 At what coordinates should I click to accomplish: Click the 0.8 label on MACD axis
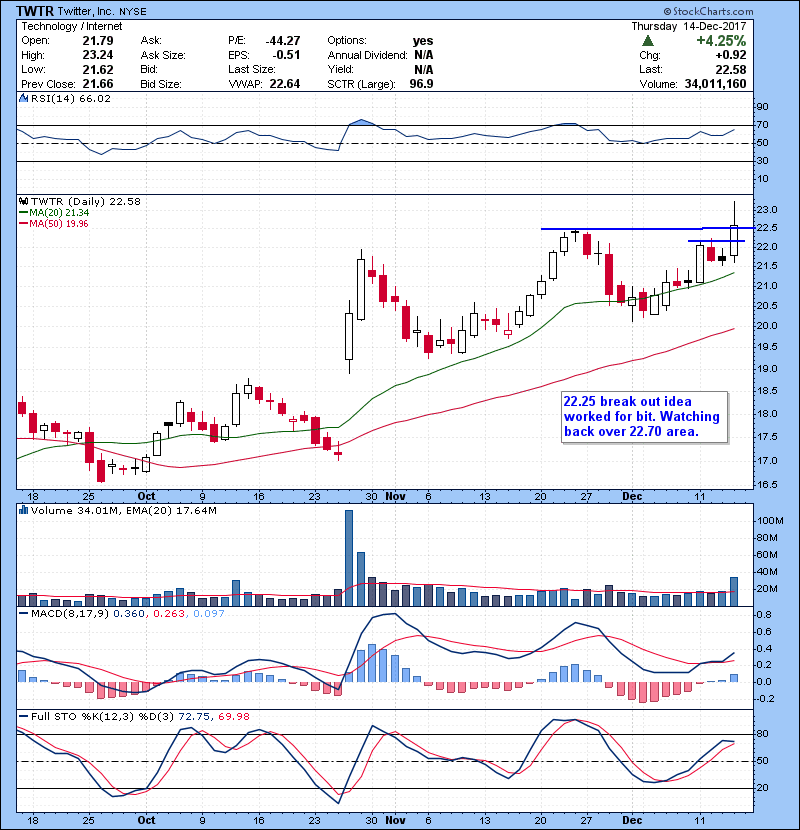(x=764, y=615)
